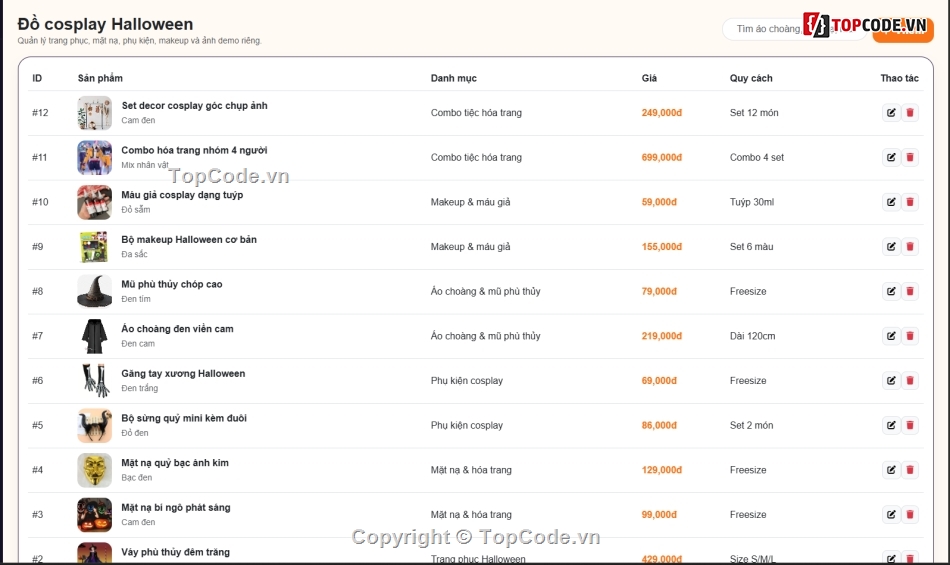
Task: Click category Mặt nạ & hóa trang in row #4
Action: (471, 470)
